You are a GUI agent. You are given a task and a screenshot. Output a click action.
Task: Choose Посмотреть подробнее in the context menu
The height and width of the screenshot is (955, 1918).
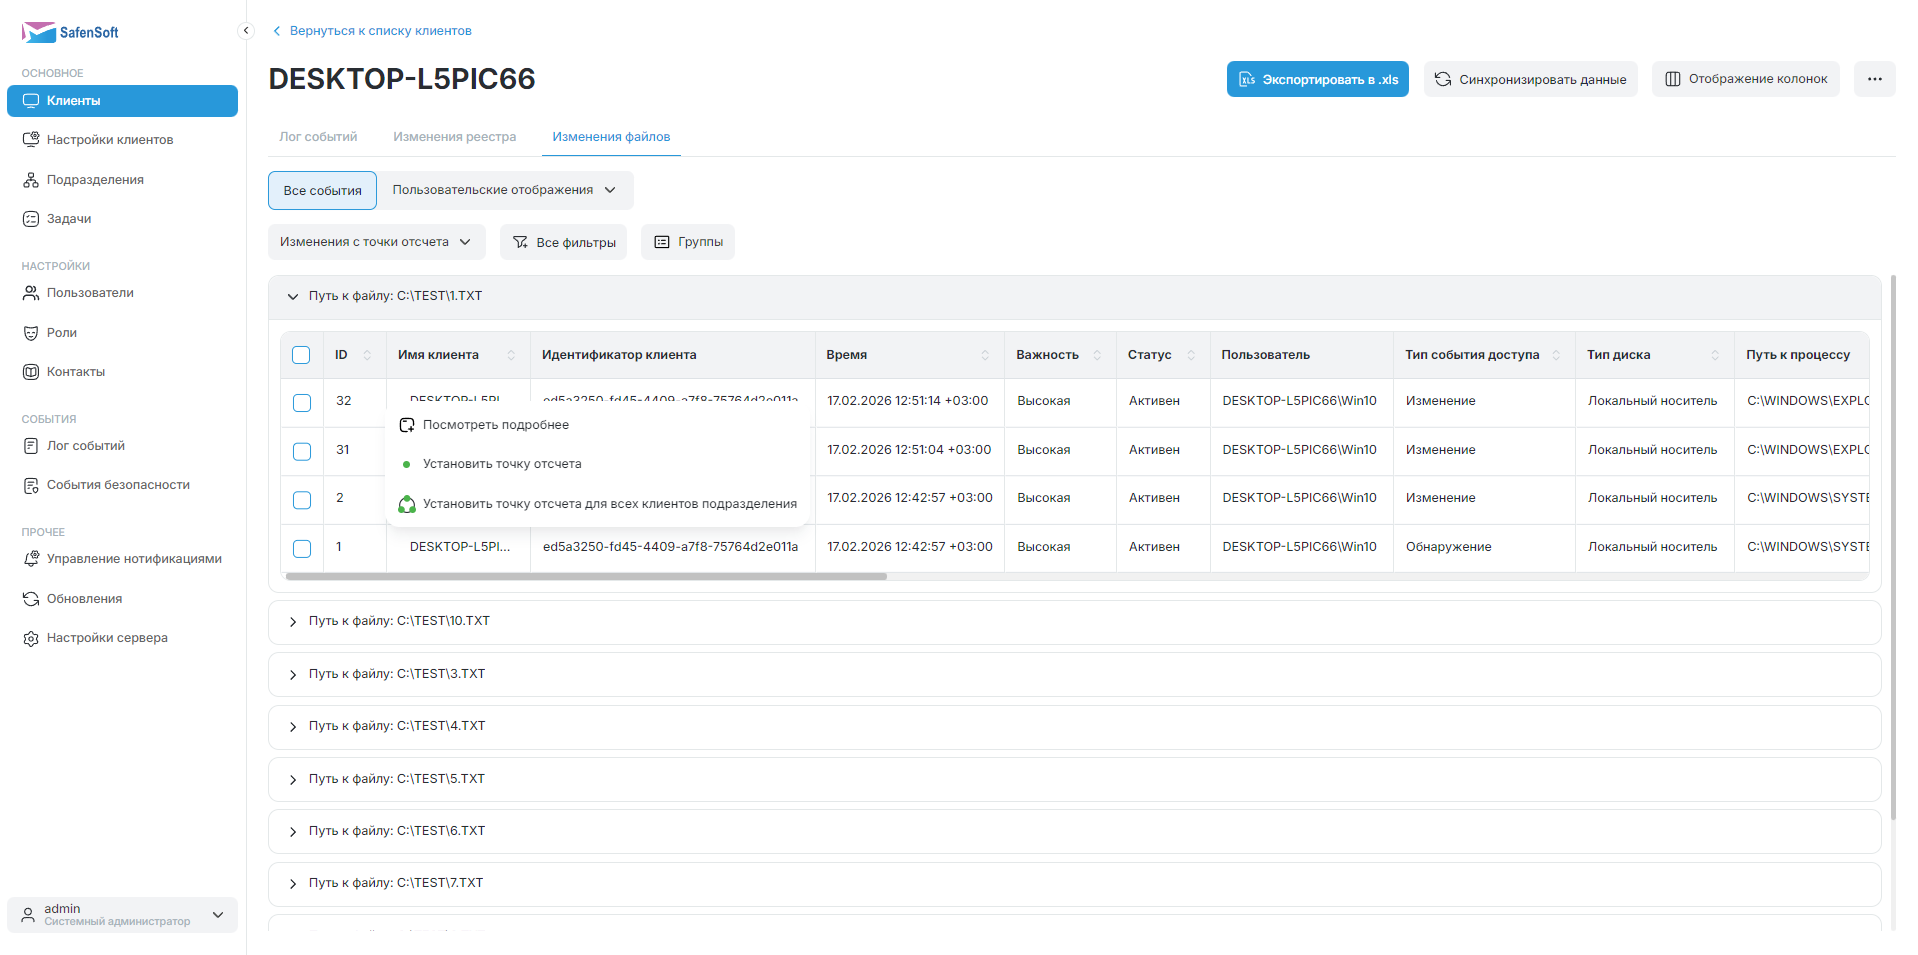pos(496,425)
